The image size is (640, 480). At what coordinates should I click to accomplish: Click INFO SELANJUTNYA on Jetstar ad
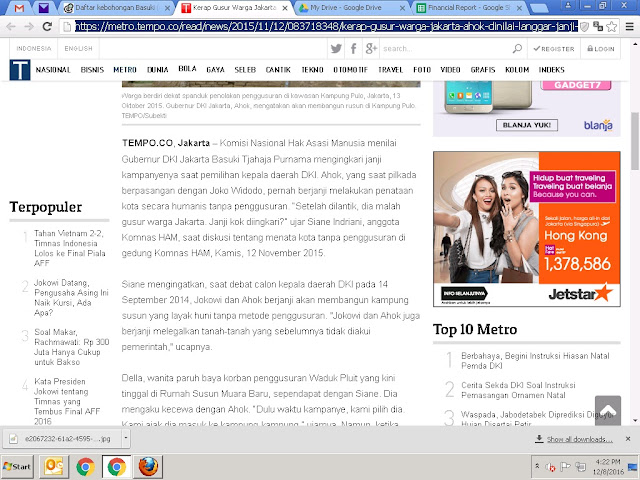pyautogui.click(x=464, y=293)
